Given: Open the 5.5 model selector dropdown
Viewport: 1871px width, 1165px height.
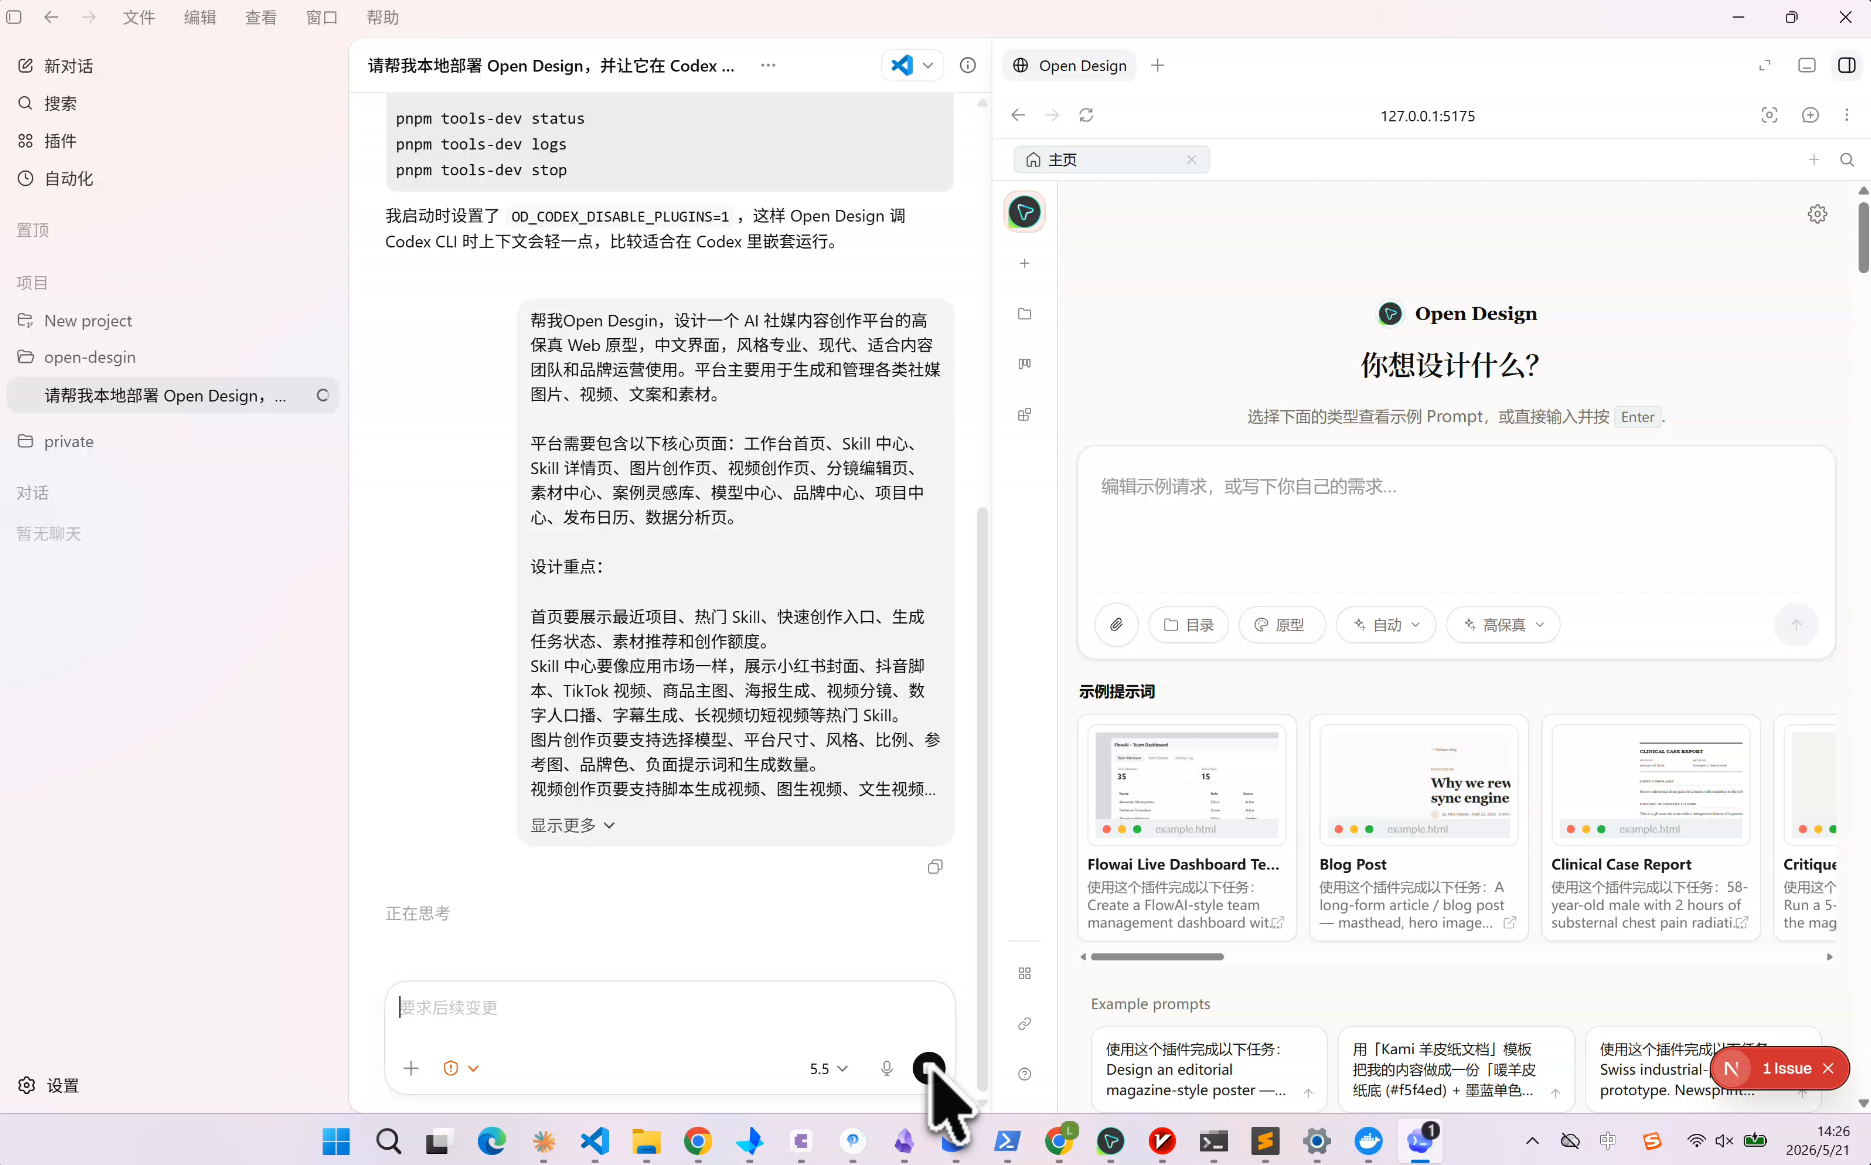Looking at the screenshot, I should coord(828,1068).
